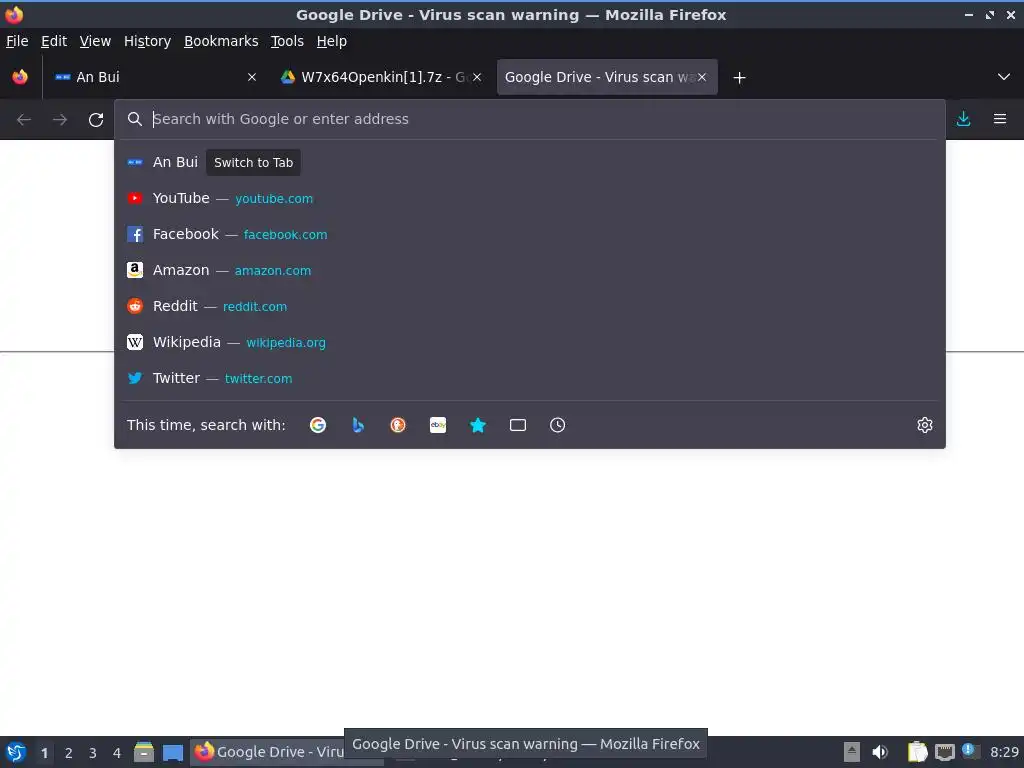Open the Firefox application menu
Viewport: 1024px width, 768px height.
click(x=1000, y=119)
